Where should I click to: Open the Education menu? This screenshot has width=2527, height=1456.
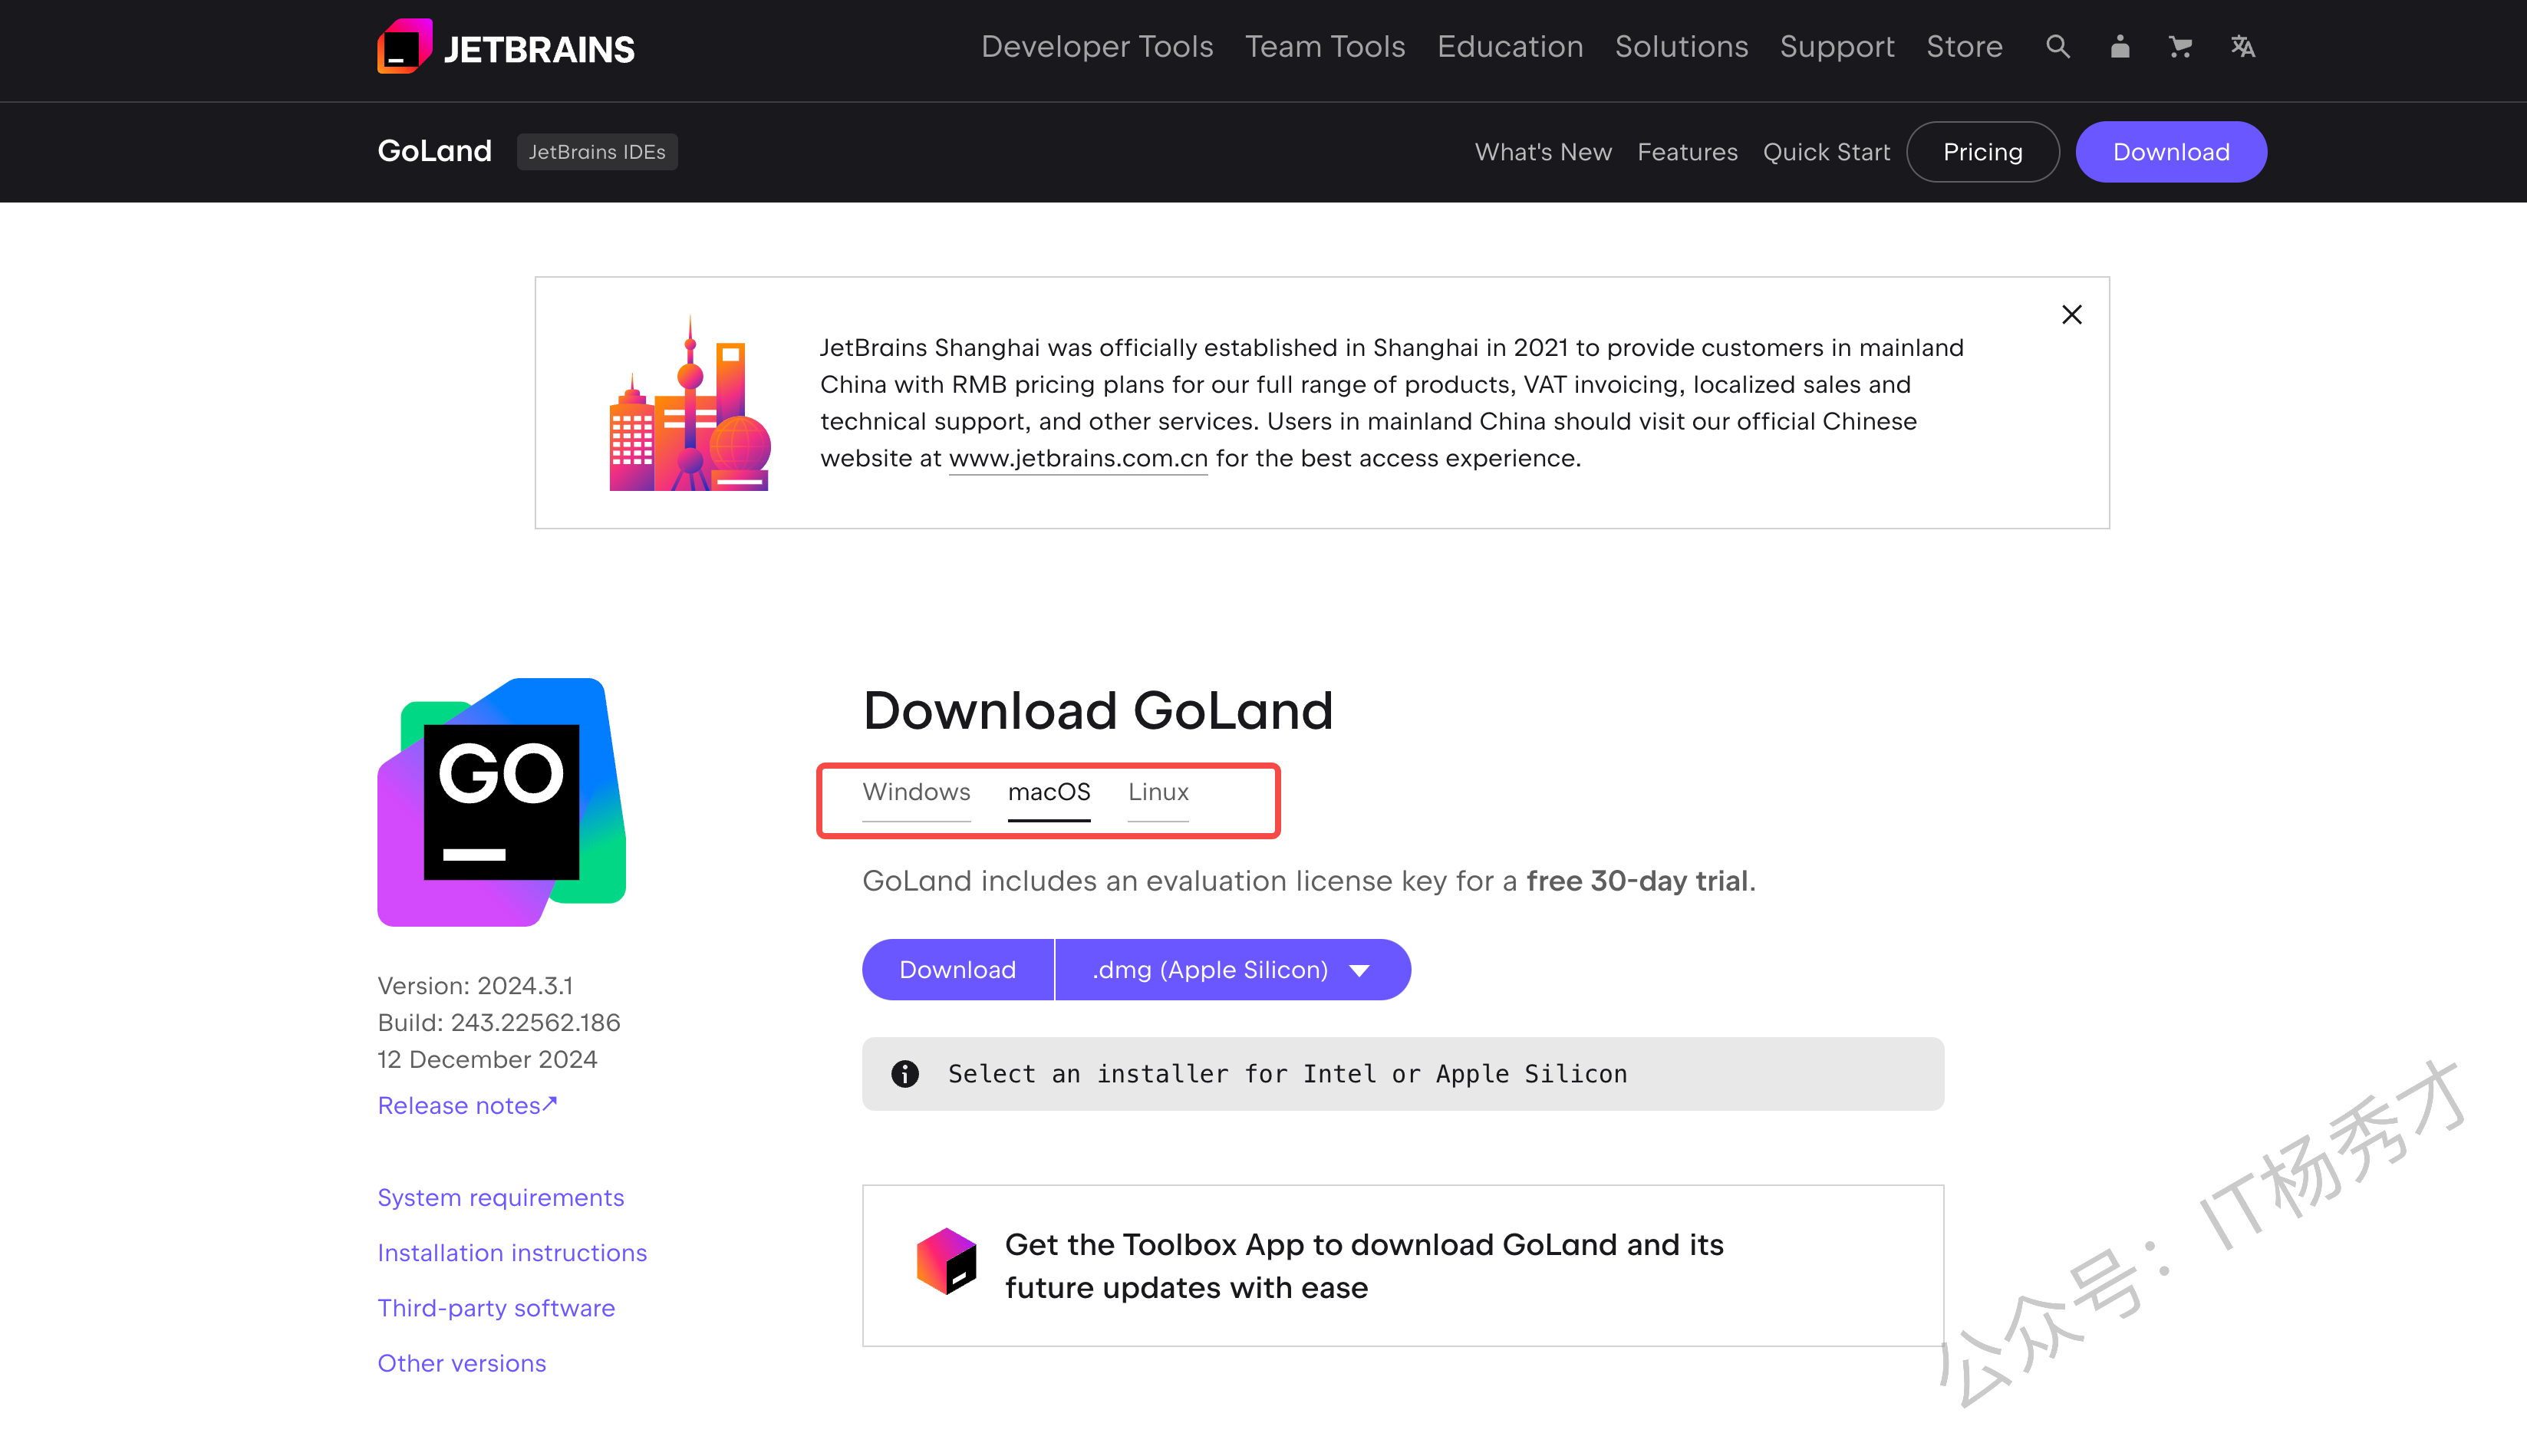tap(1510, 47)
